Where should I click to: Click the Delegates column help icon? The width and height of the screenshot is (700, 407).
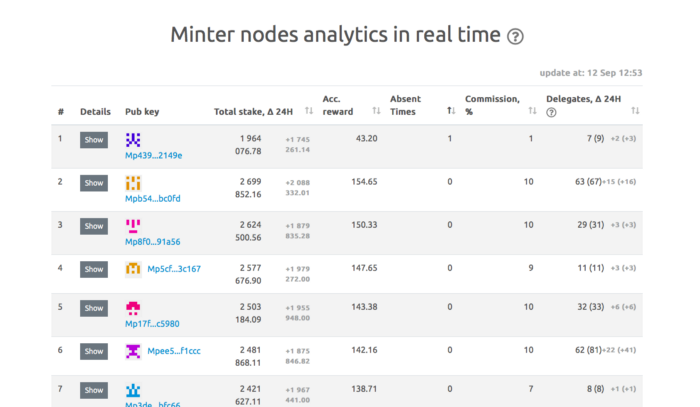551,112
